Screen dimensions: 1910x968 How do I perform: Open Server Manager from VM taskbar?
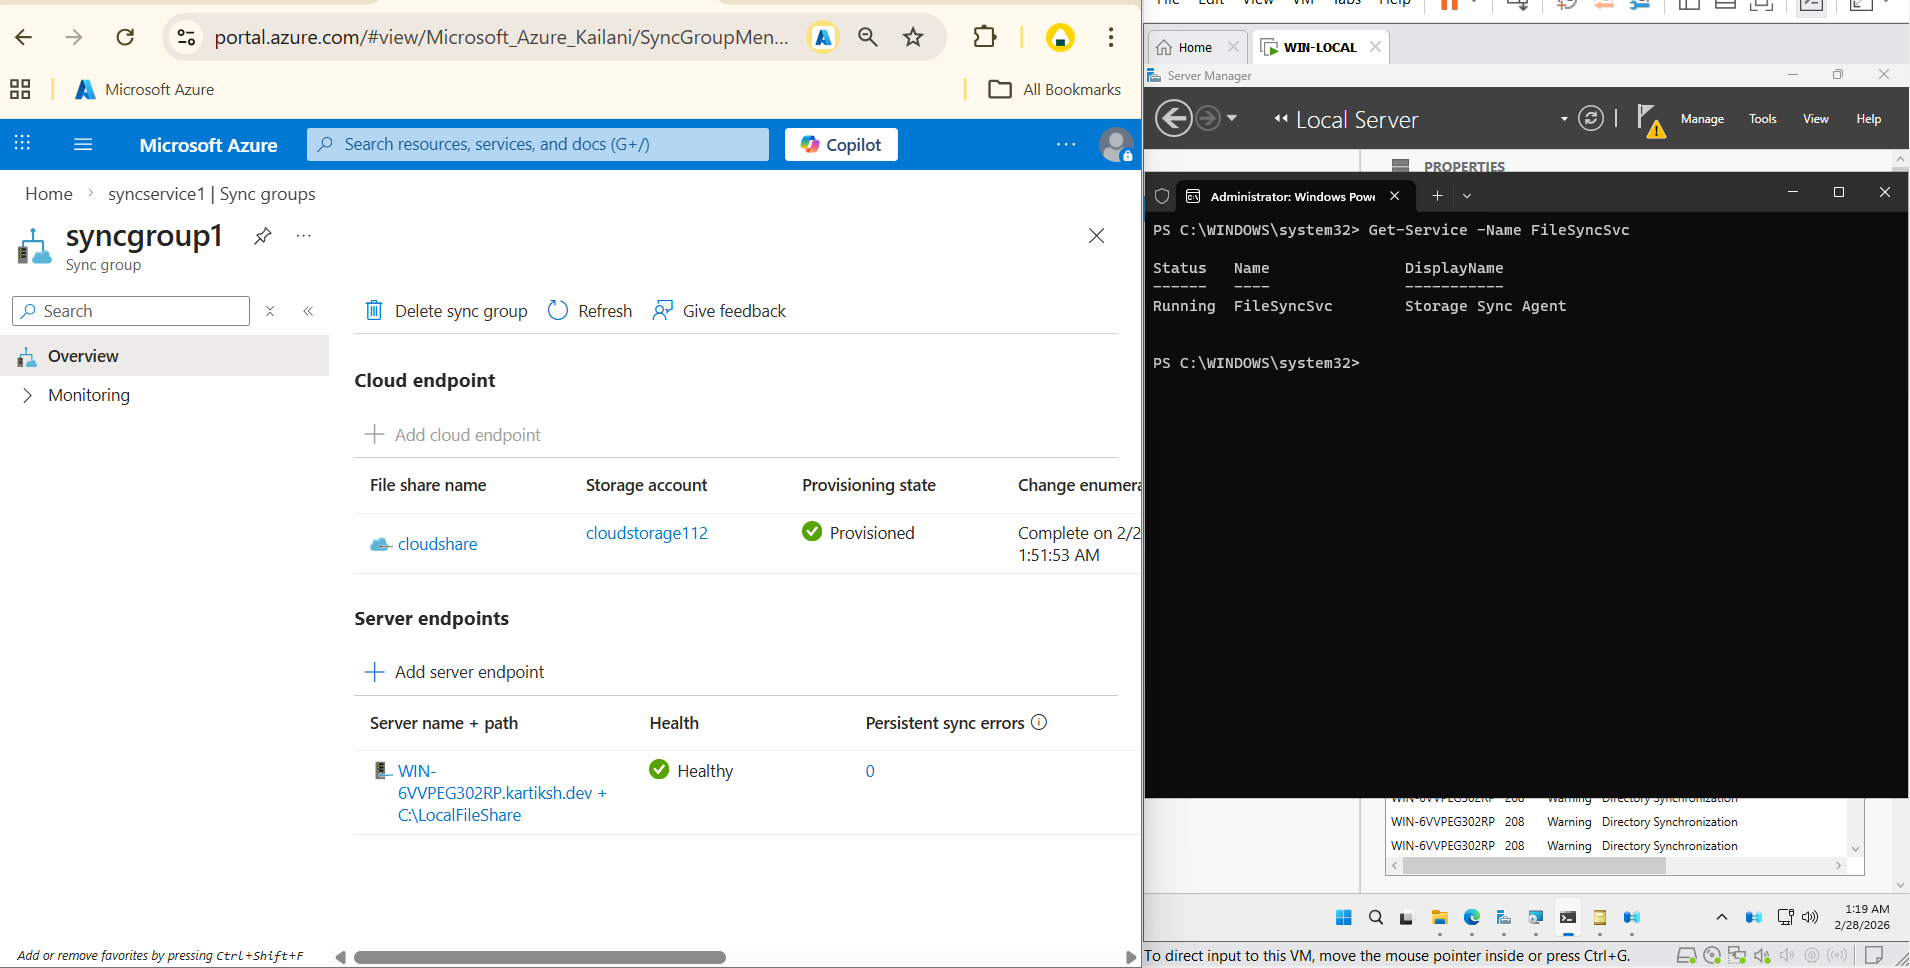(x=1504, y=918)
